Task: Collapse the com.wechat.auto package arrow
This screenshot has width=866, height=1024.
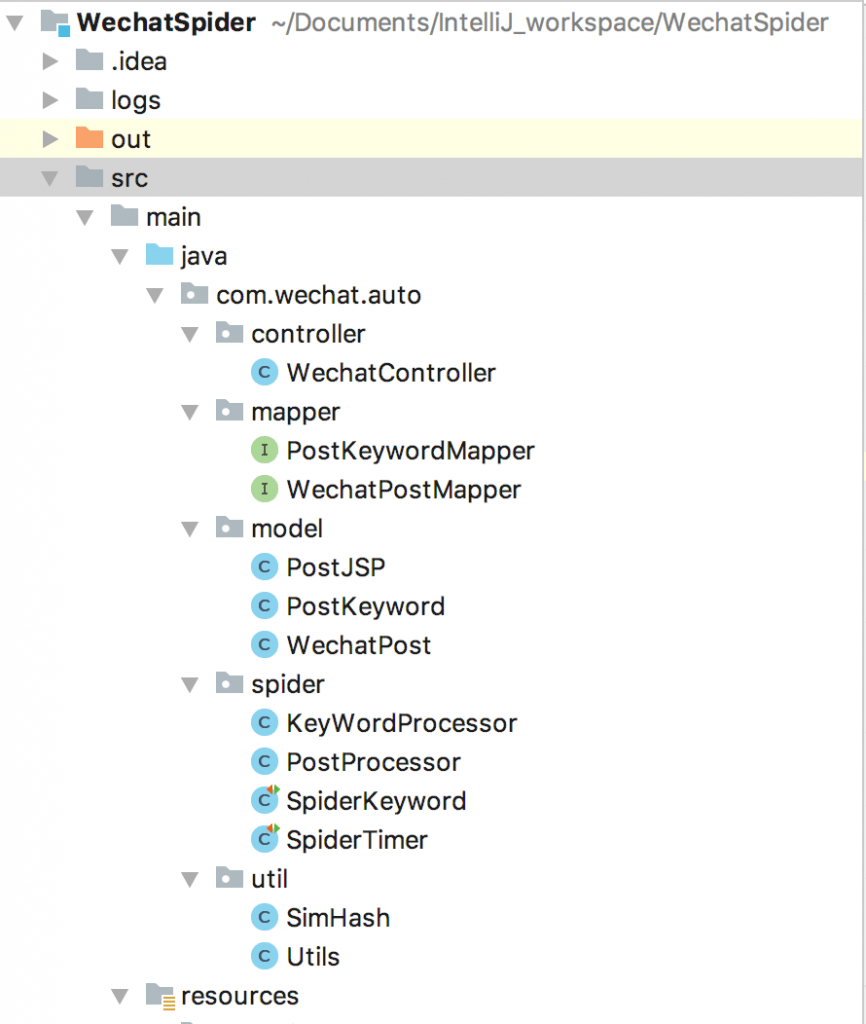Action: tap(155, 295)
